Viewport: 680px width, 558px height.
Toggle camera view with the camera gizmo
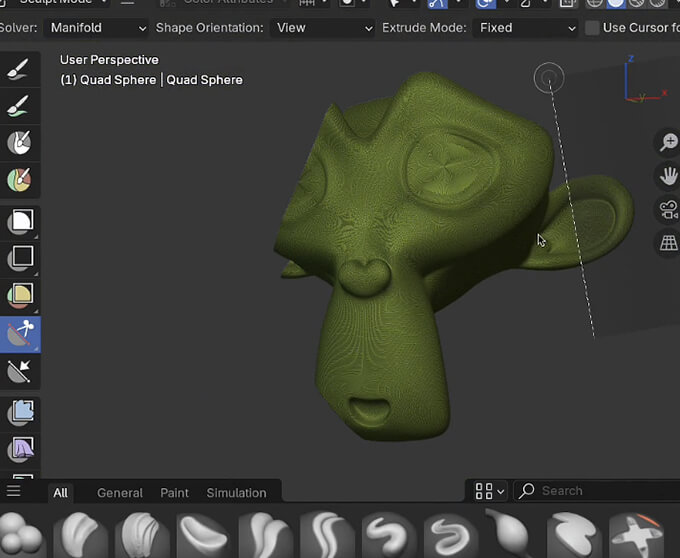click(x=668, y=209)
